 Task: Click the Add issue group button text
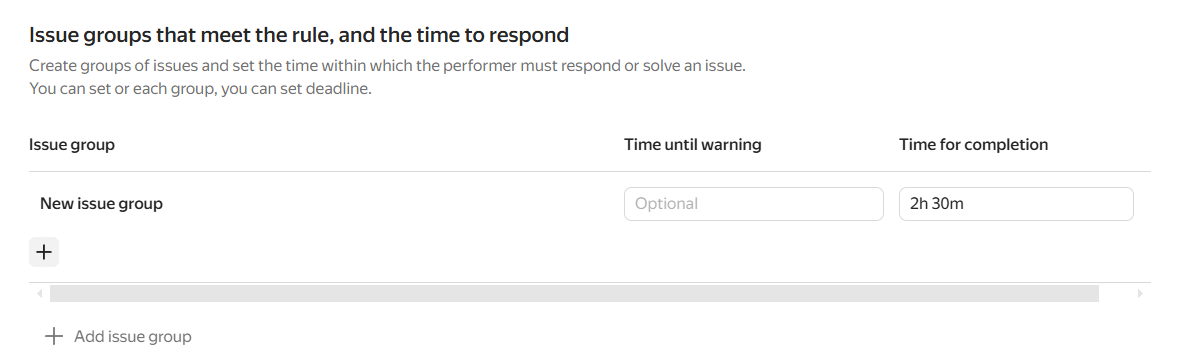(133, 337)
